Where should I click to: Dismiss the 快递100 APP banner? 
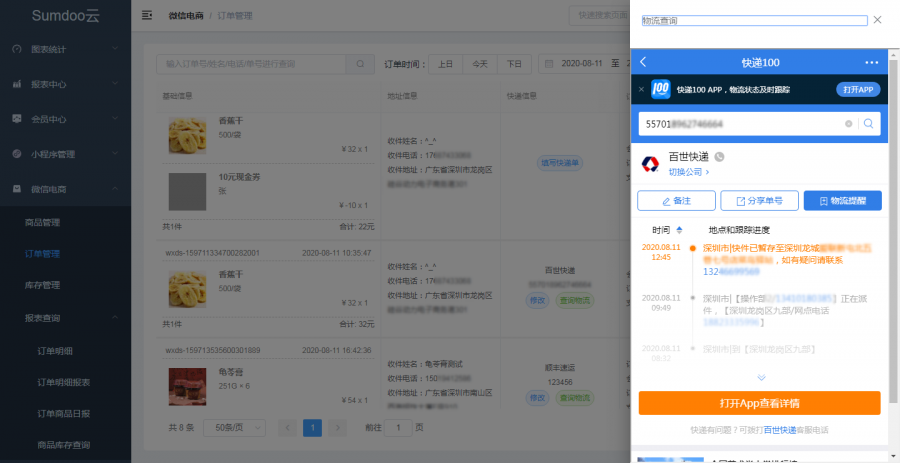point(641,90)
